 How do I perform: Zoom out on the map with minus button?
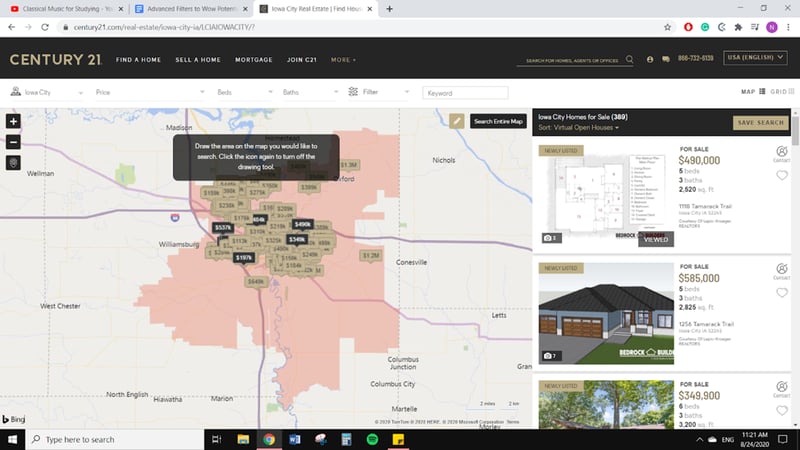pos(13,142)
